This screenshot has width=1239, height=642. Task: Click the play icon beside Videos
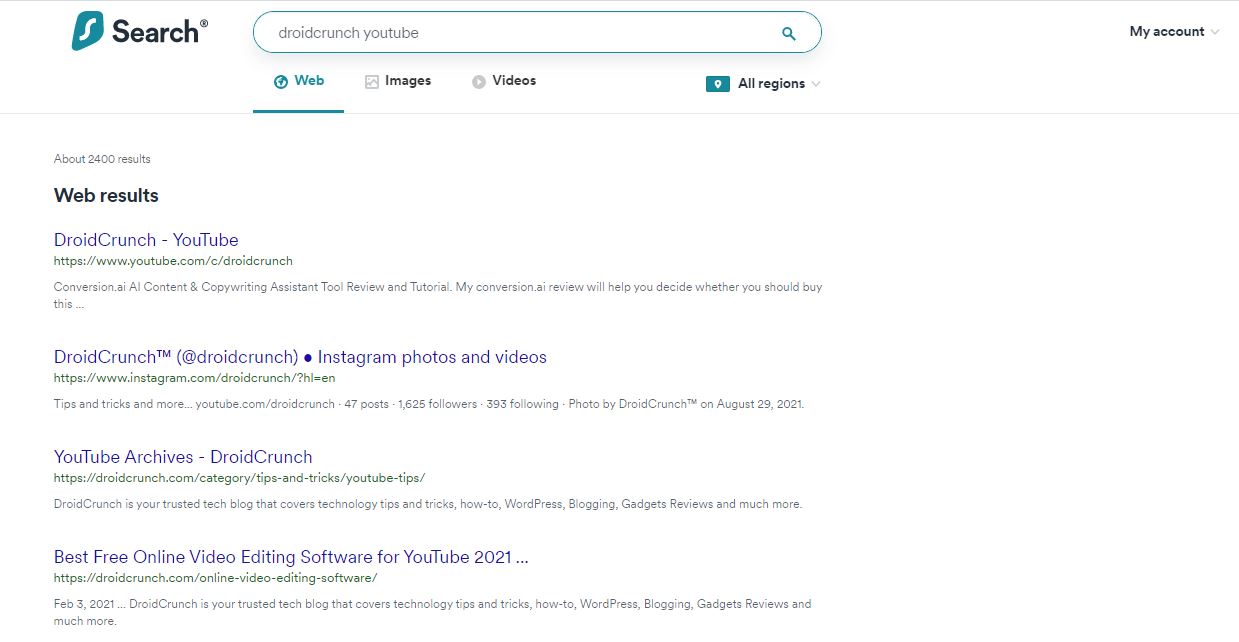[x=479, y=82]
